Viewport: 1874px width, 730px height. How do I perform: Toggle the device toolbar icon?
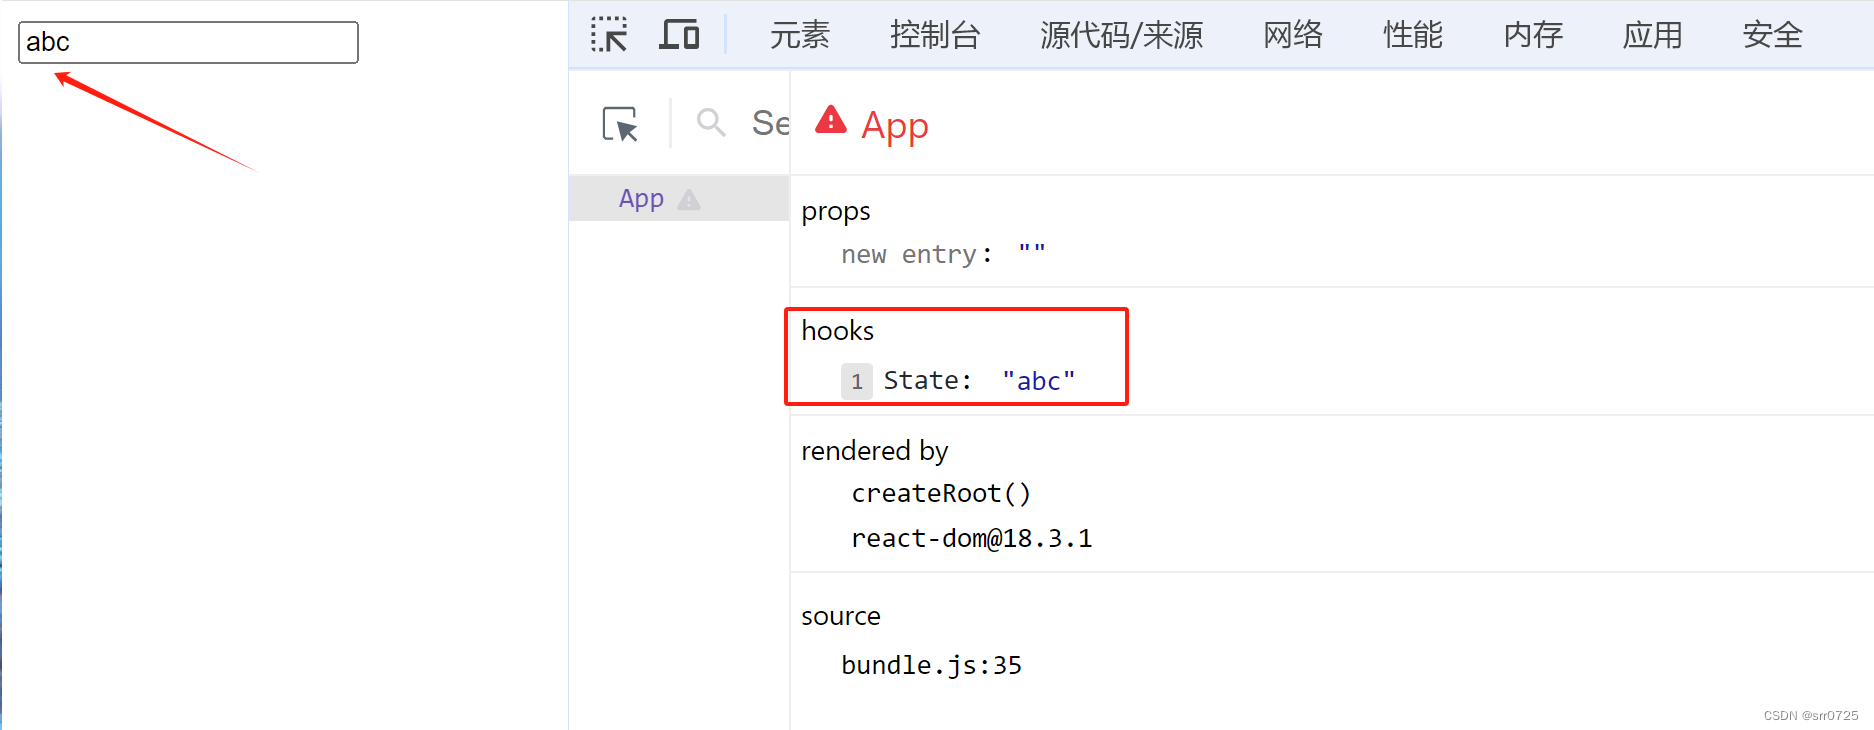pyautogui.click(x=679, y=35)
